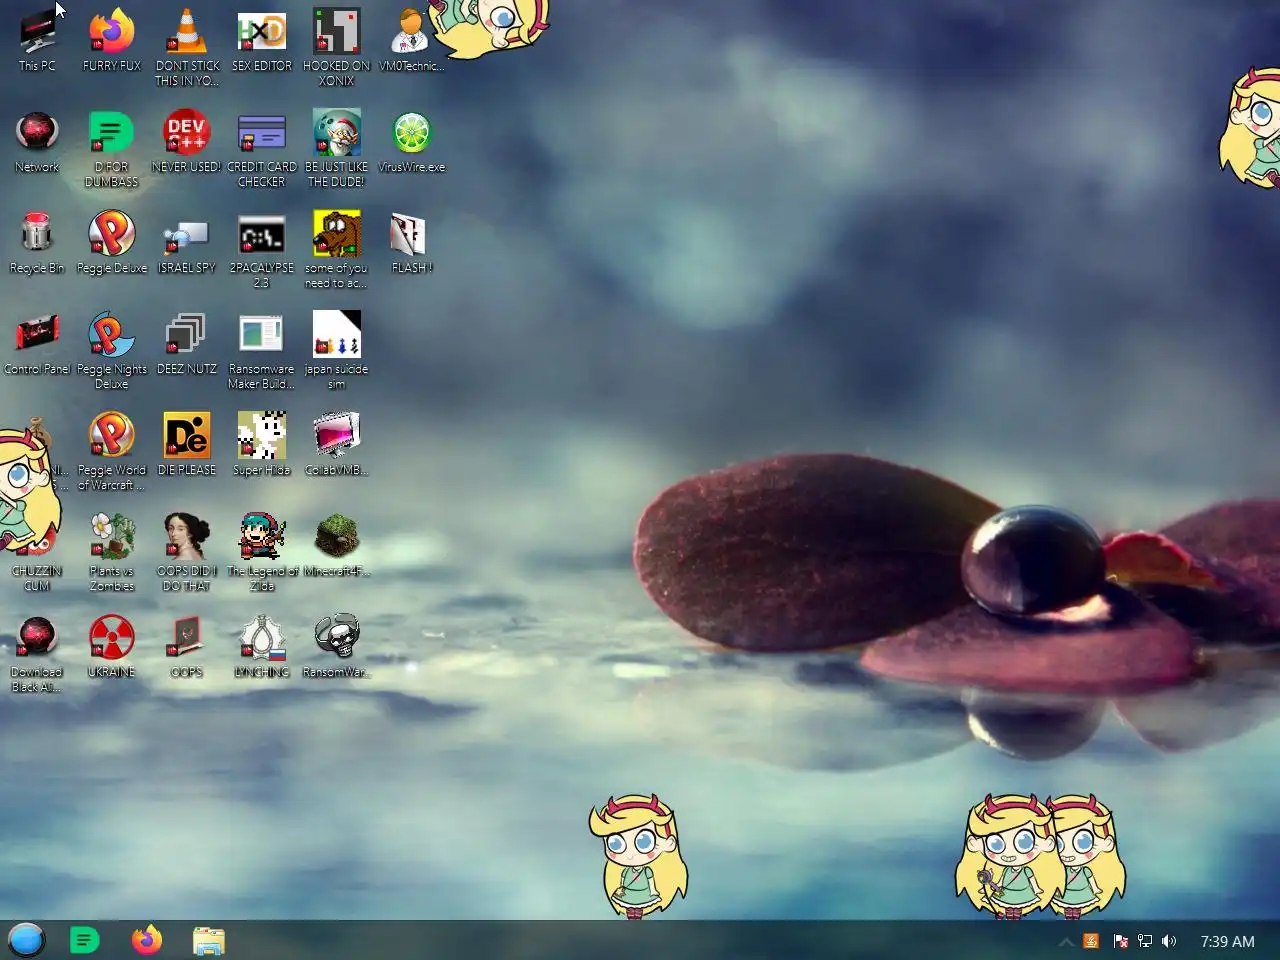Screen dimensions: 1280x960
Task: Launch Peggle Nights Deluxe shortcut
Action: (112, 351)
